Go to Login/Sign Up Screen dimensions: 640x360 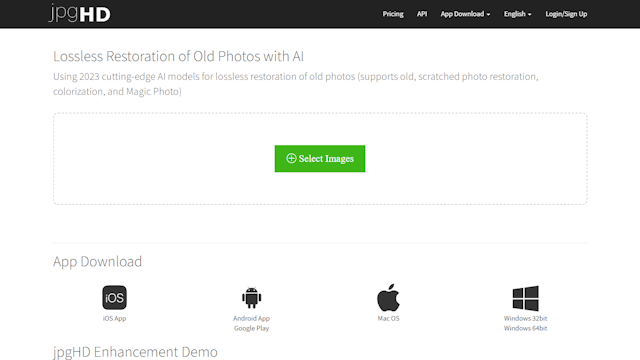coord(566,14)
